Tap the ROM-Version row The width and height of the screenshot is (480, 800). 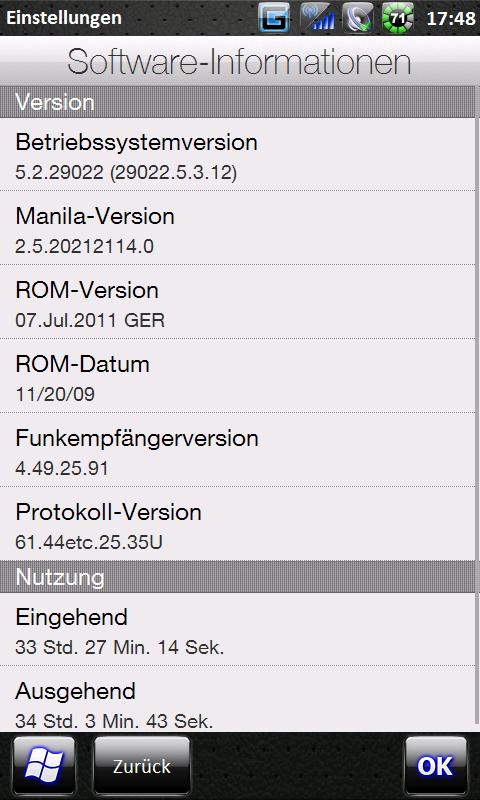tap(238, 302)
